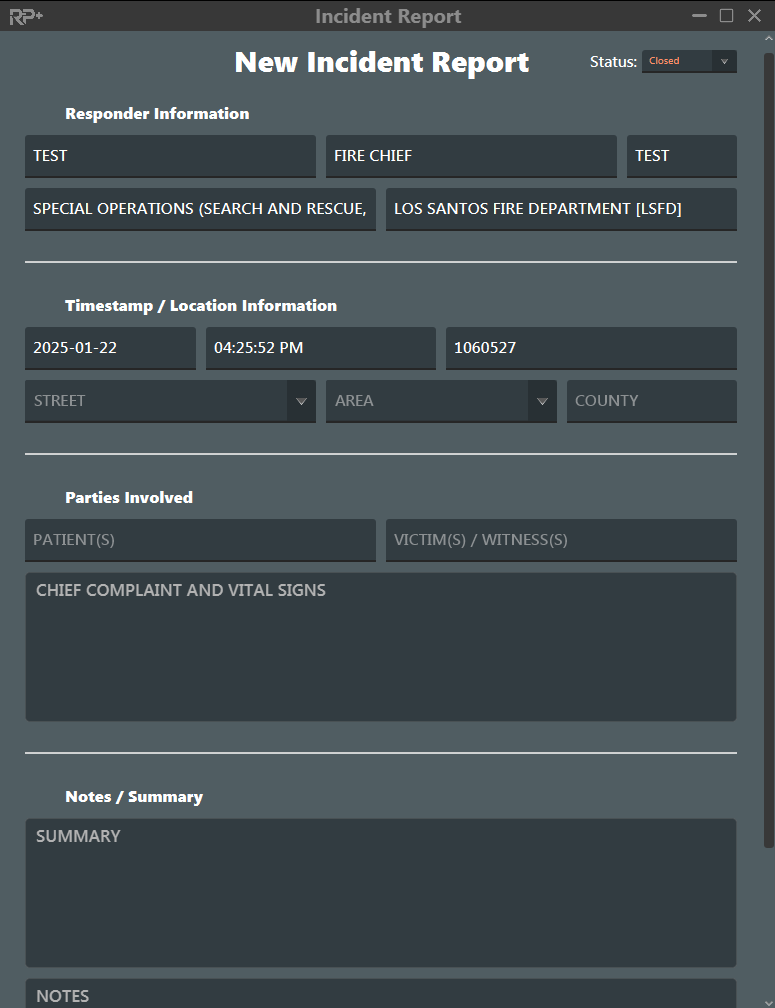Expand the Street dropdown arrow
775x1008 pixels.
(301, 401)
